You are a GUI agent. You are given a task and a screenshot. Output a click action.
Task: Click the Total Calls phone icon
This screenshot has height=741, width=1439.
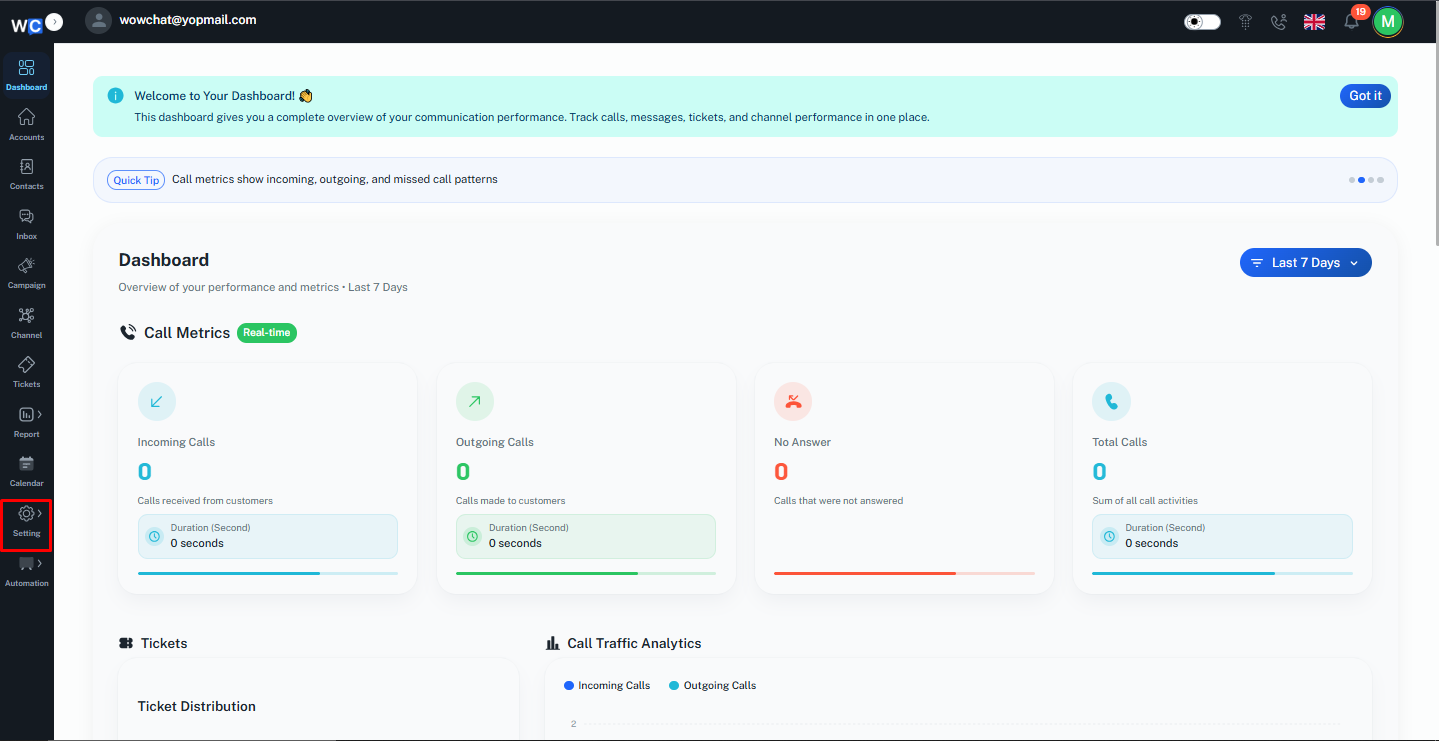pos(1111,401)
